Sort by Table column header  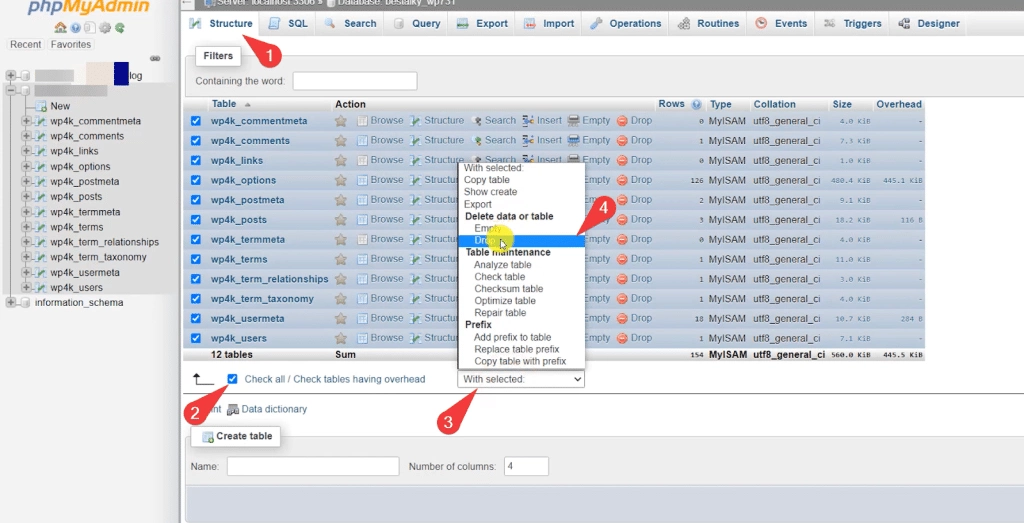(x=224, y=104)
